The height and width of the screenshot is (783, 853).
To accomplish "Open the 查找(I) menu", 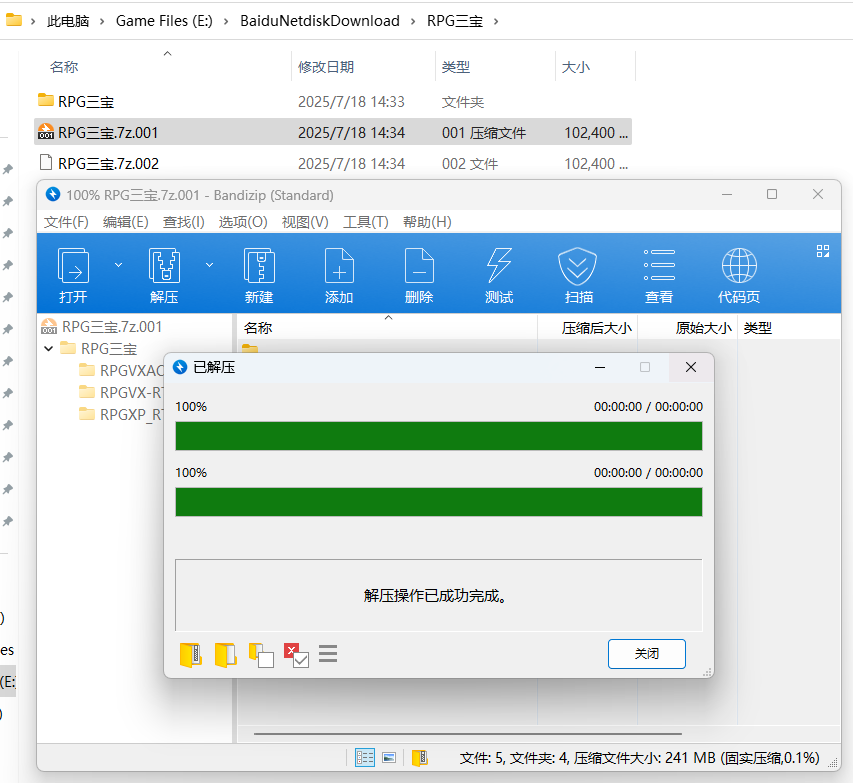I will (183, 222).
